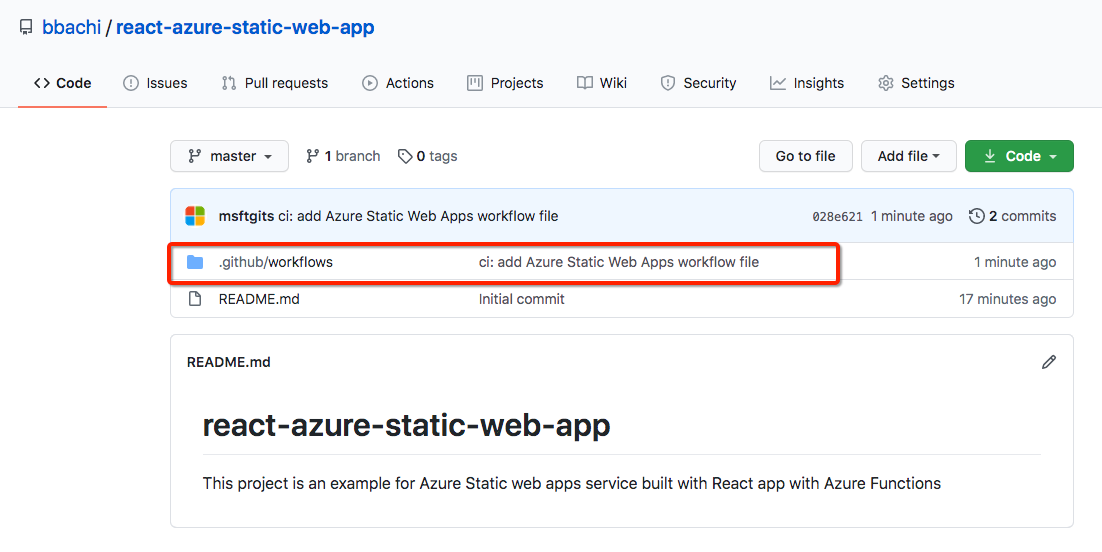Image resolution: width=1102 pixels, height=552 pixels.
Task: Open the Initial commit link
Action: [521, 299]
